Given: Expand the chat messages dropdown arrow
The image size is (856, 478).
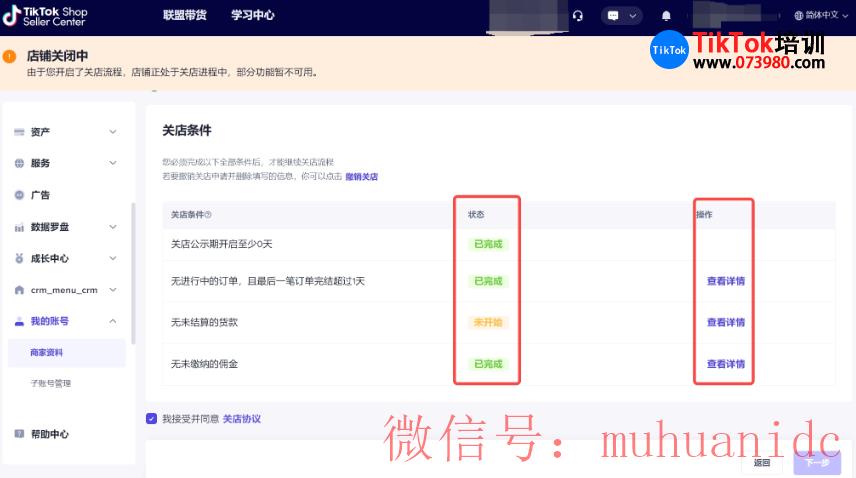Looking at the screenshot, I should [x=633, y=16].
